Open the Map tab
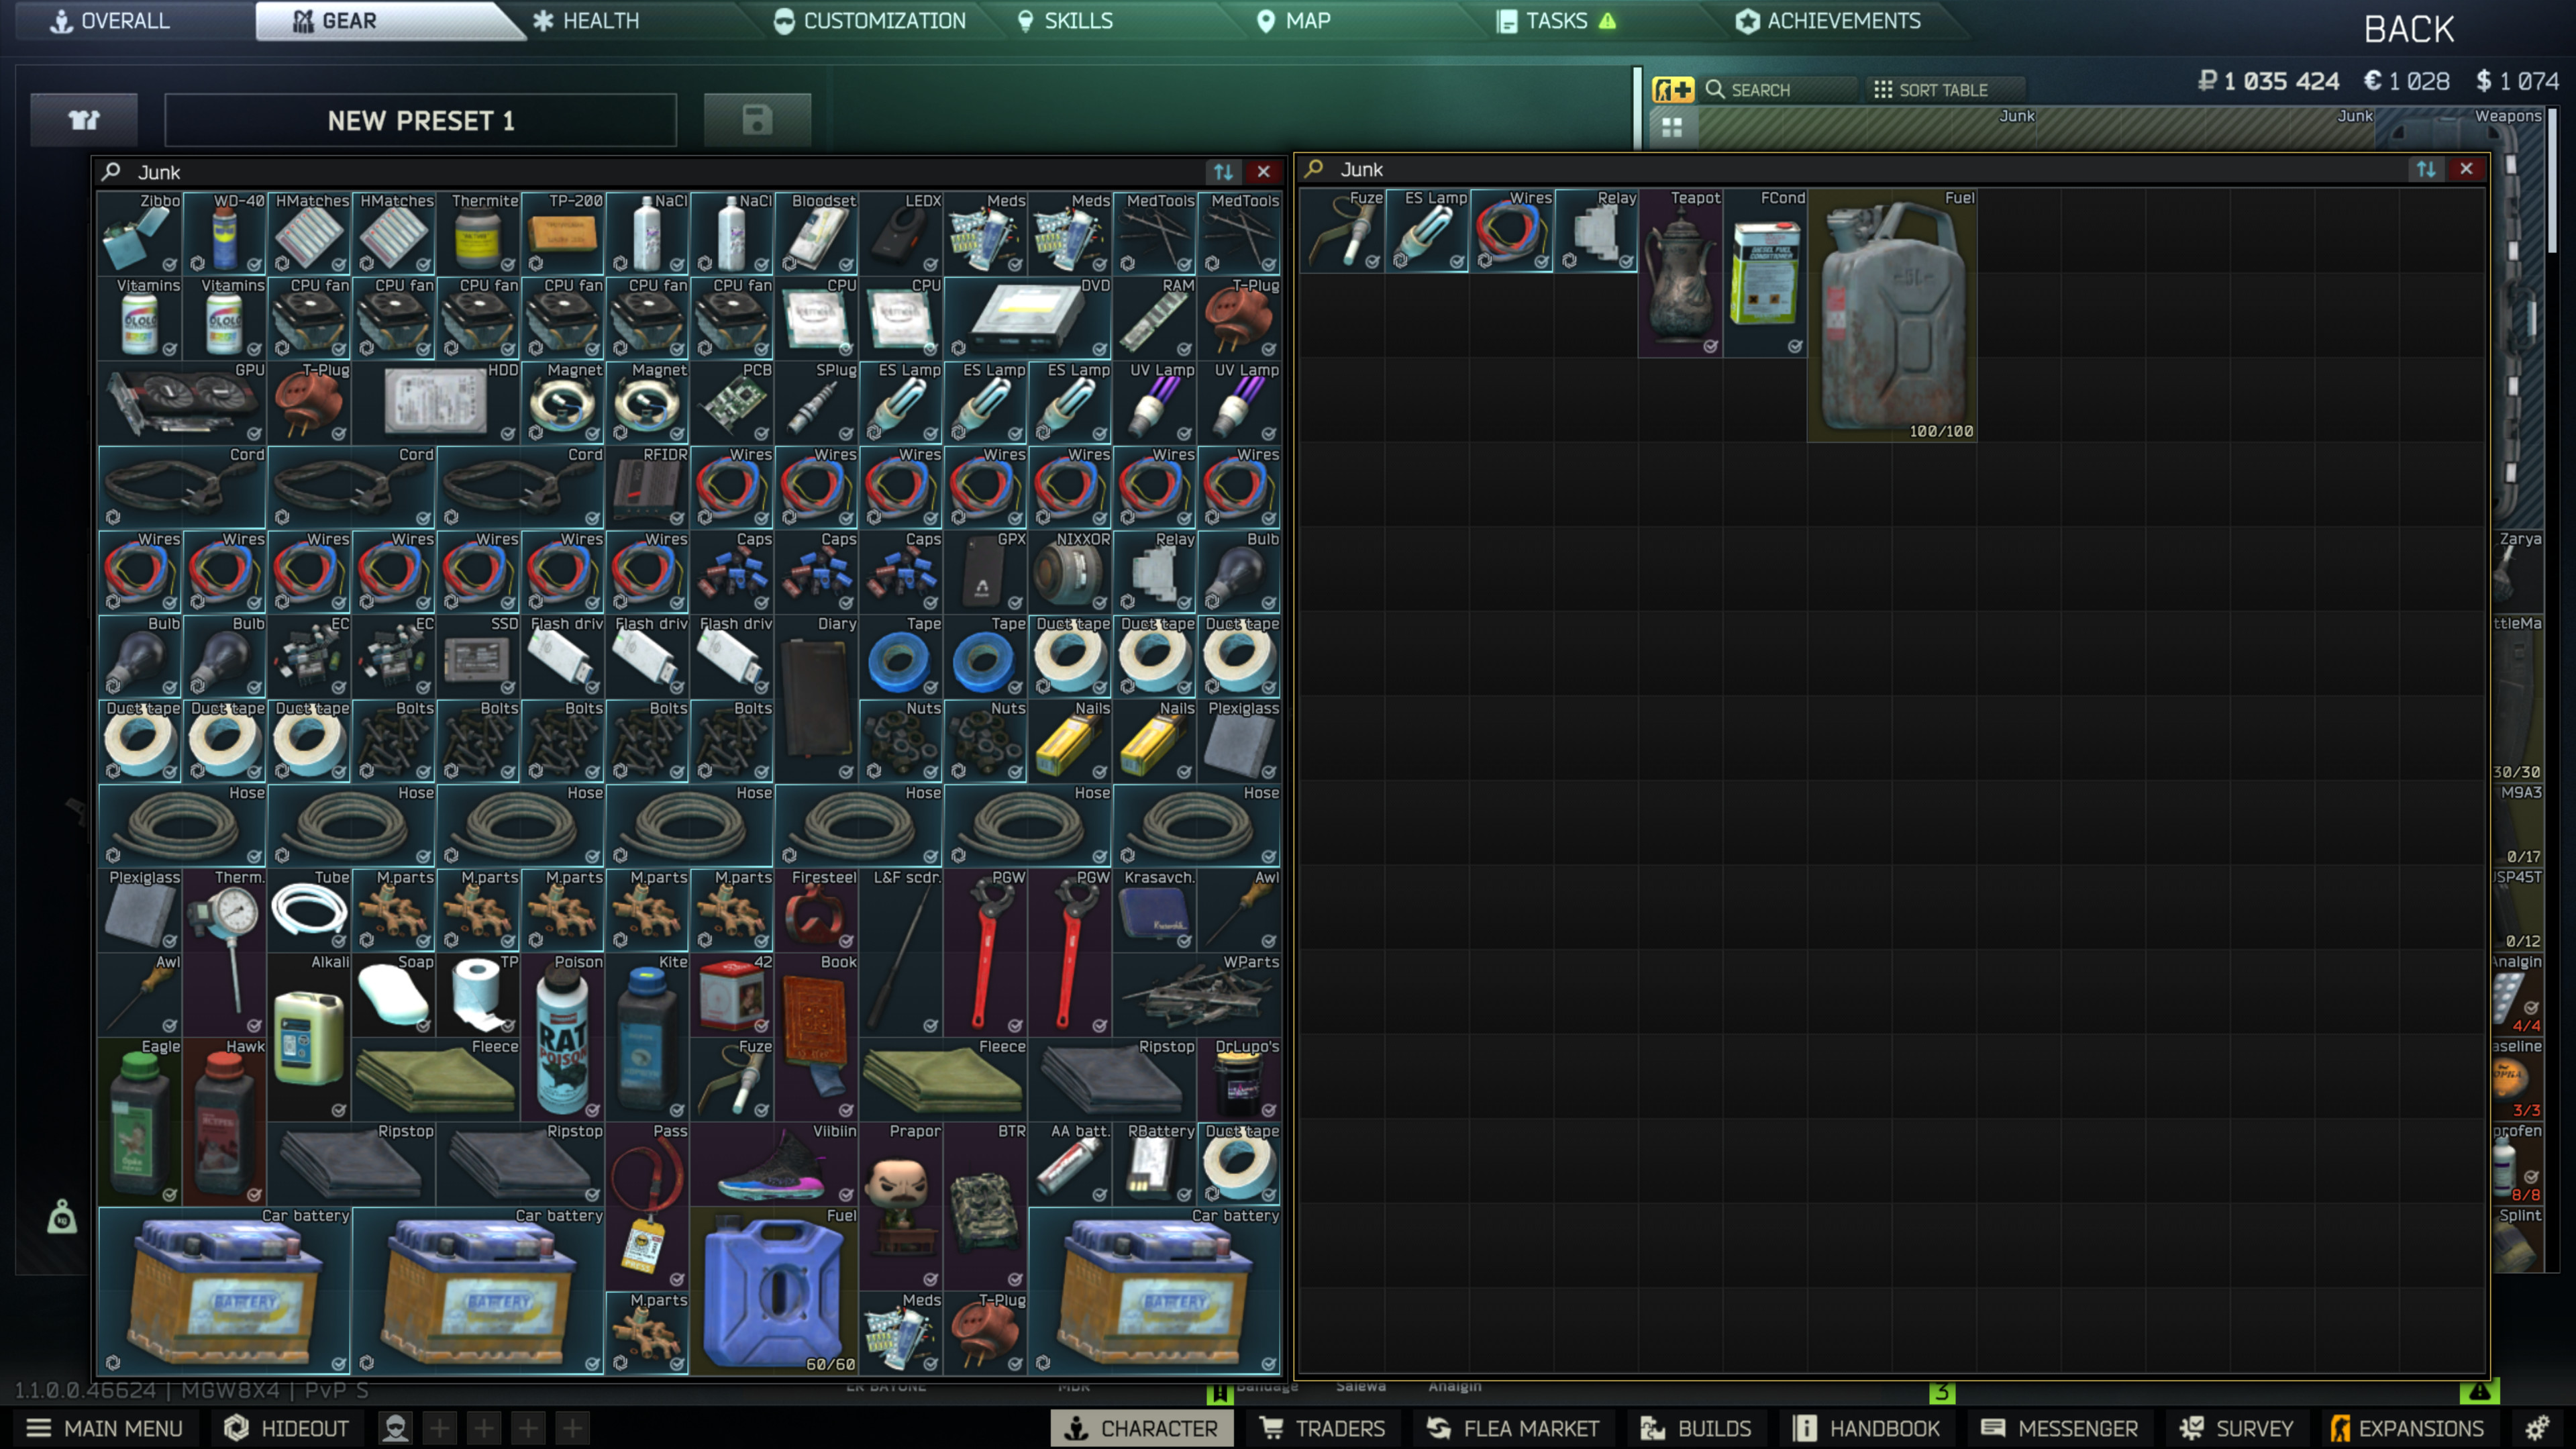2576x1449 pixels. [1294, 21]
